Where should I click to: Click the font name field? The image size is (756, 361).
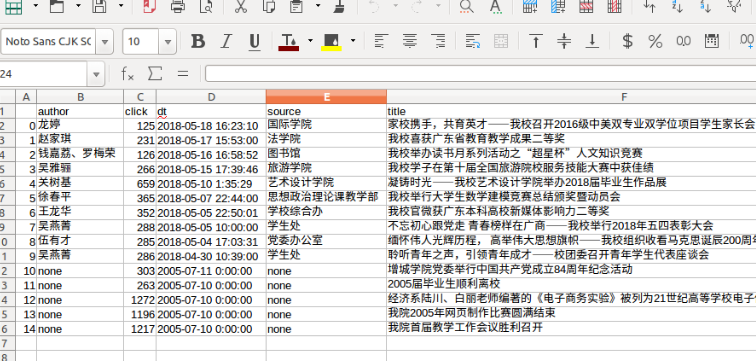pos(48,42)
